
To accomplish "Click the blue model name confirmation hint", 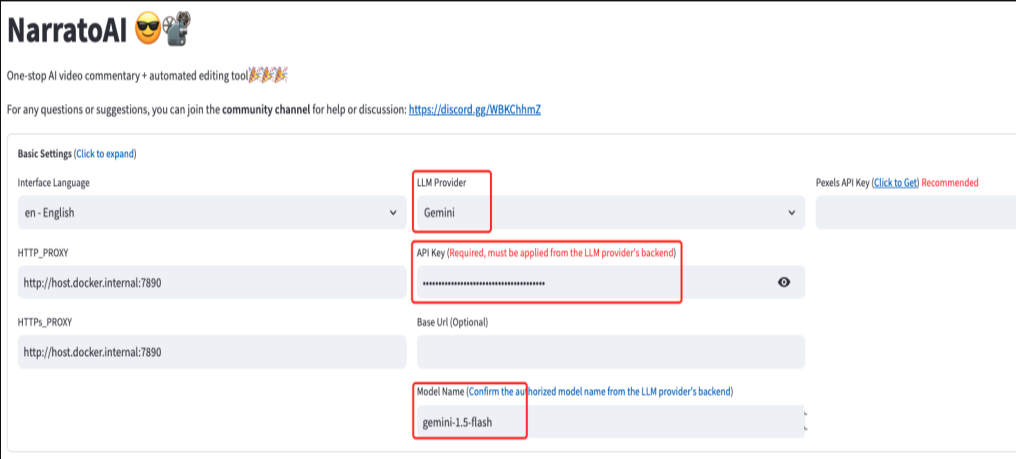I will [x=599, y=392].
